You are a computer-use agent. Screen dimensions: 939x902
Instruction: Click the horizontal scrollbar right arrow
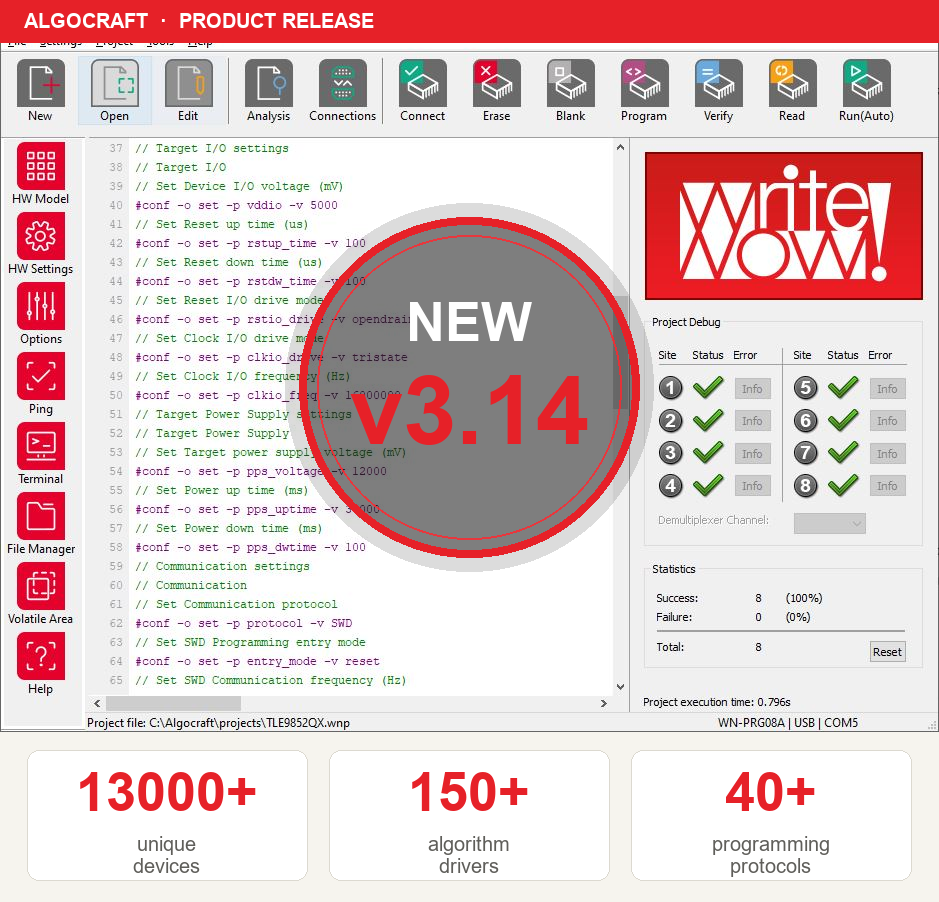pyautogui.click(x=604, y=704)
